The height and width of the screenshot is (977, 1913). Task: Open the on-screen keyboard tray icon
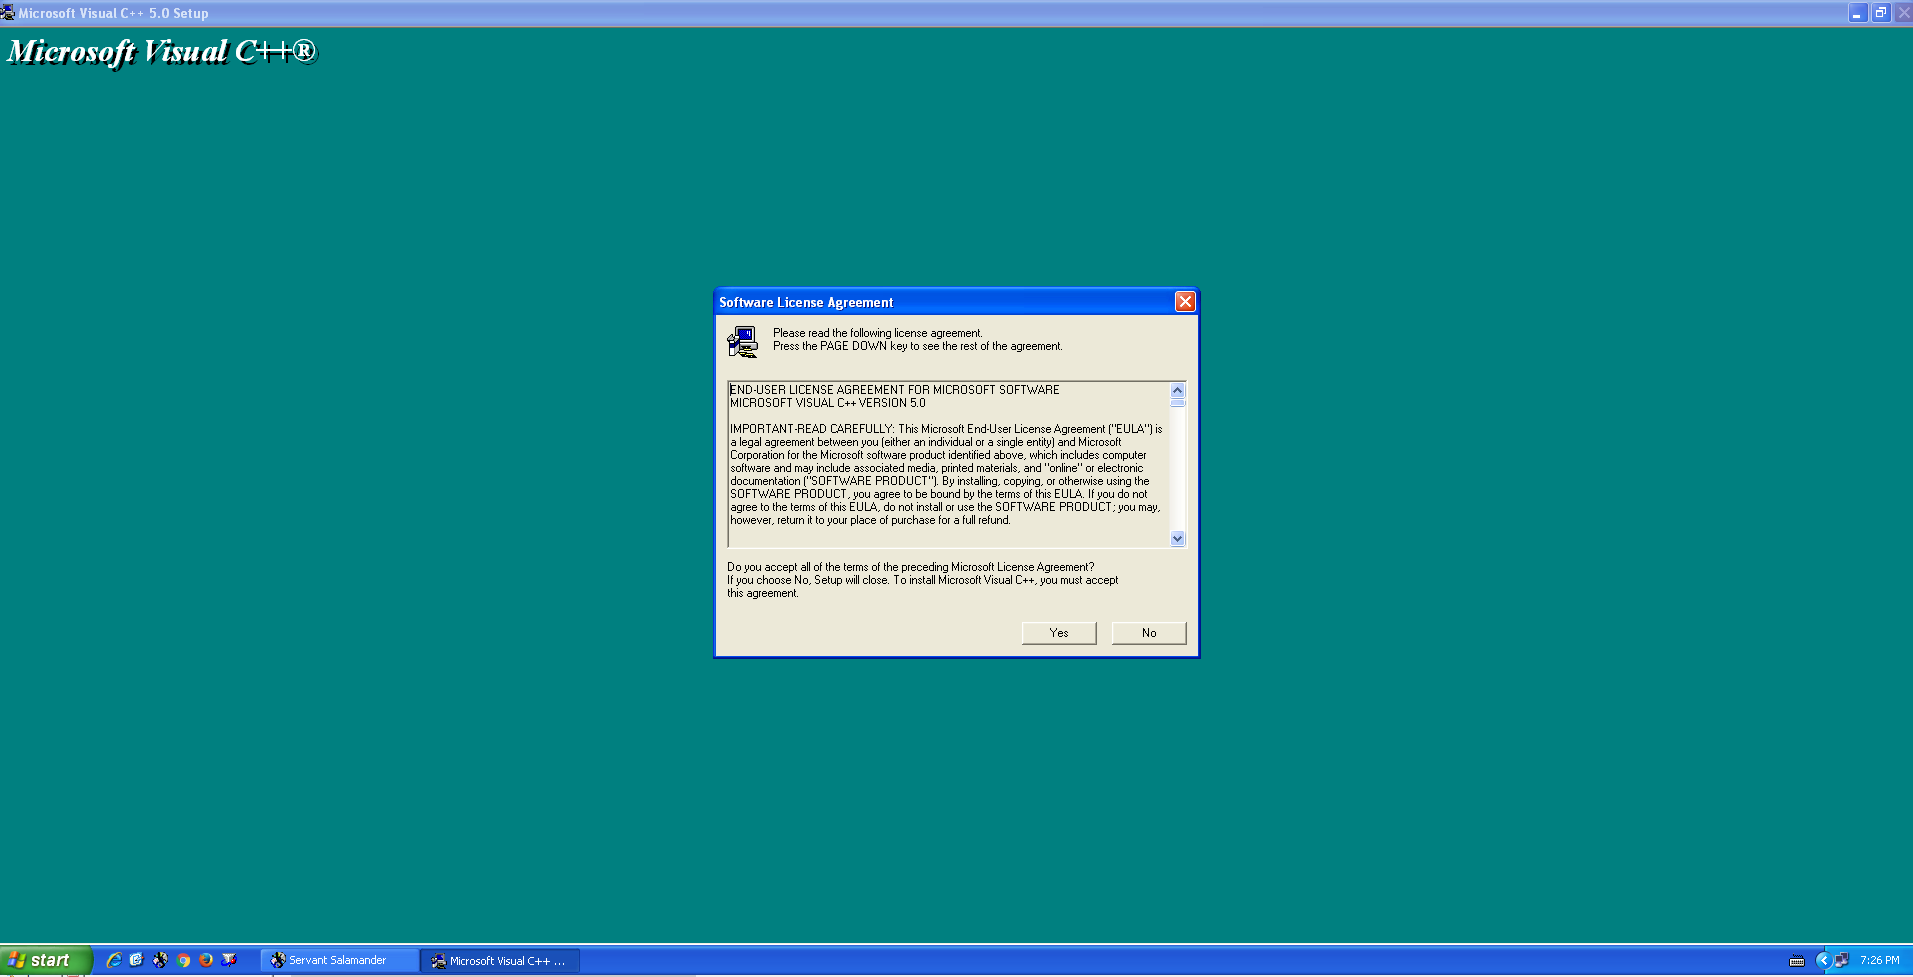coord(1796,961)
